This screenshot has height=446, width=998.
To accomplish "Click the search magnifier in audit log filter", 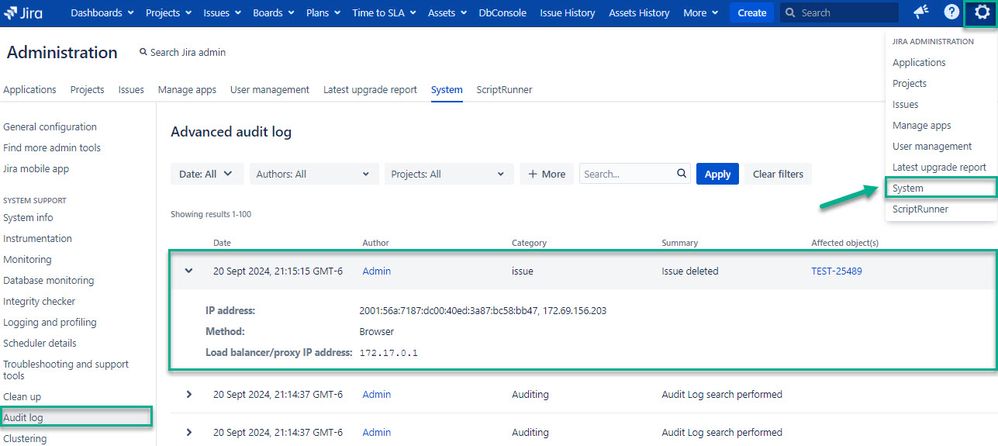I will [681, 174].
